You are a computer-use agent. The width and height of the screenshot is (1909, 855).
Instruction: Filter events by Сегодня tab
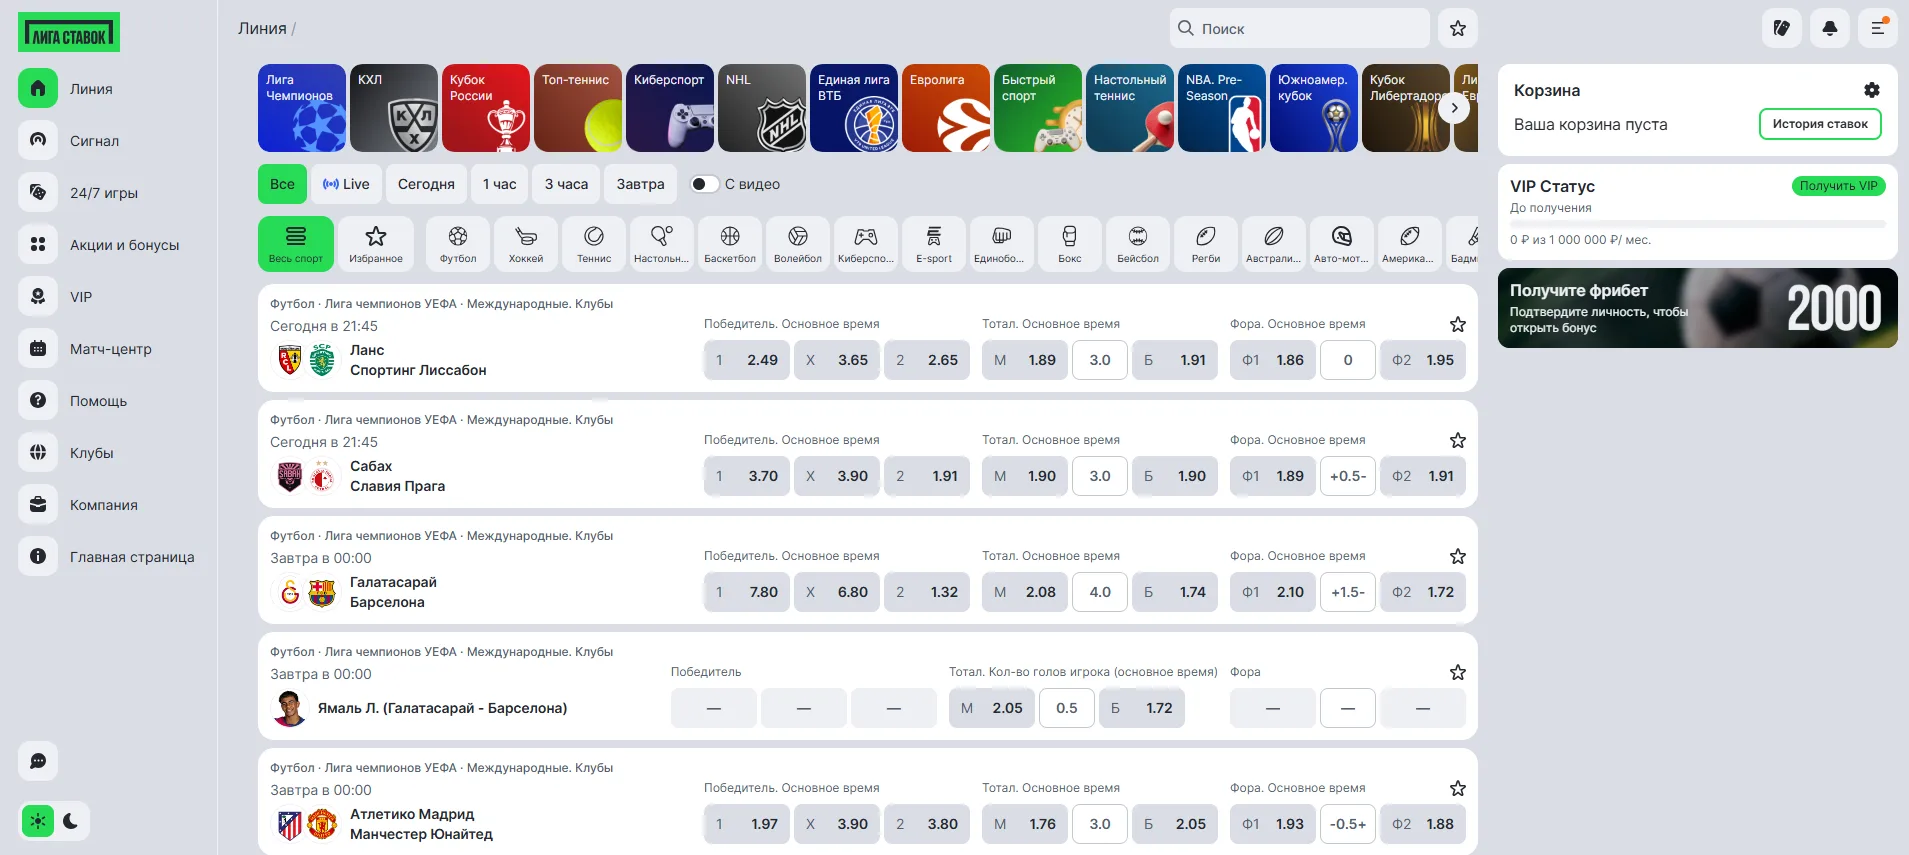426,184
